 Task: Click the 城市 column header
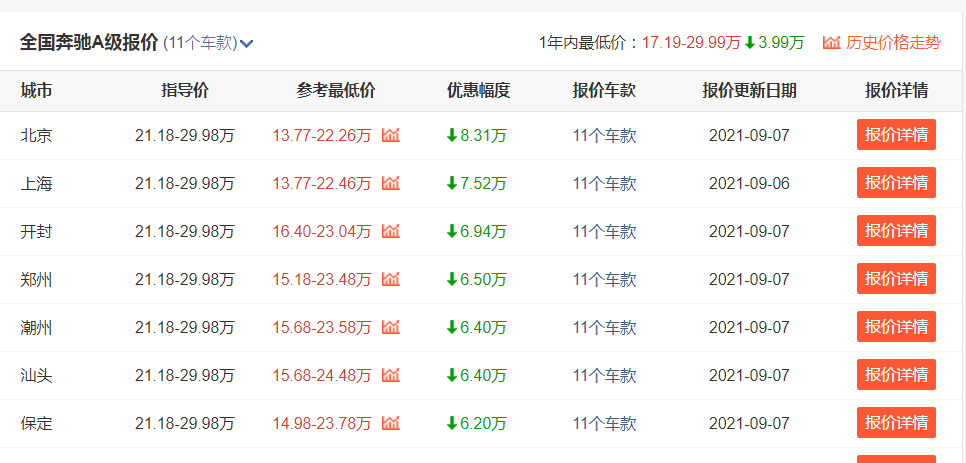coord(36,91)
